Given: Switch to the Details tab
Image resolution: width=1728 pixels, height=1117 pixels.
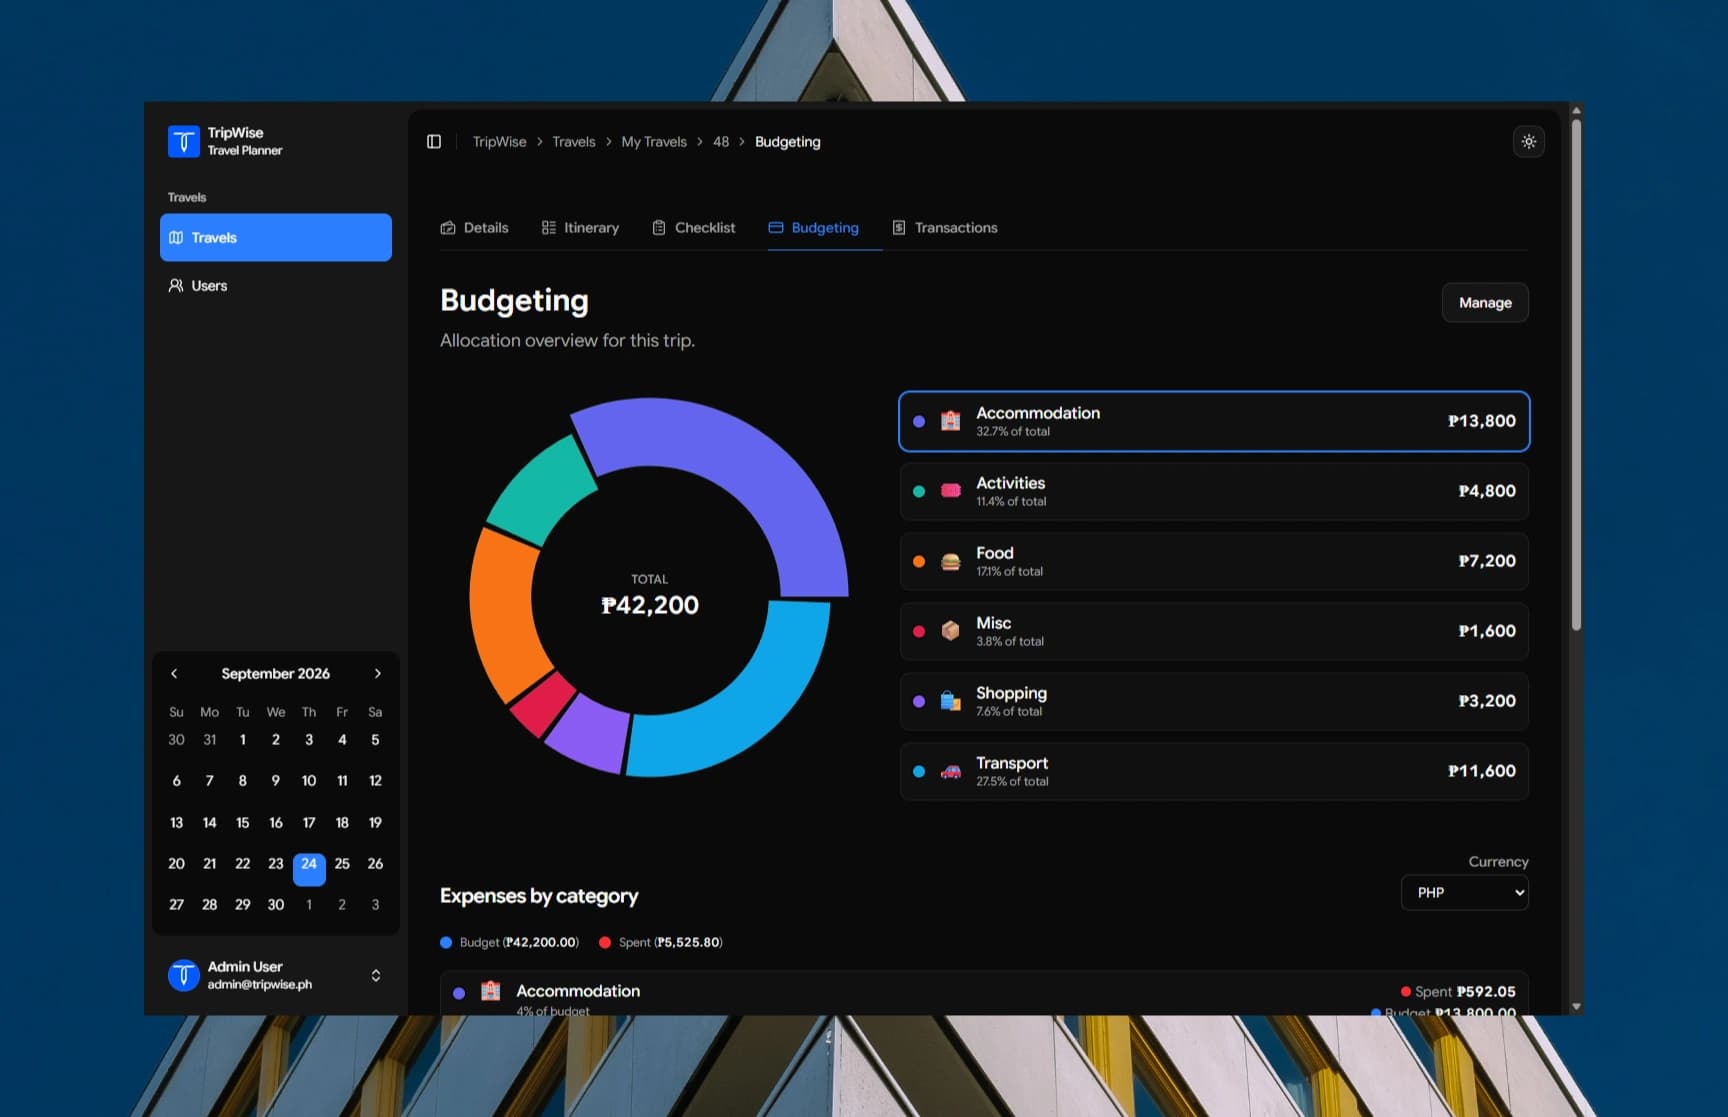Looking at the screenshot, I should click(x=474, y=227).
